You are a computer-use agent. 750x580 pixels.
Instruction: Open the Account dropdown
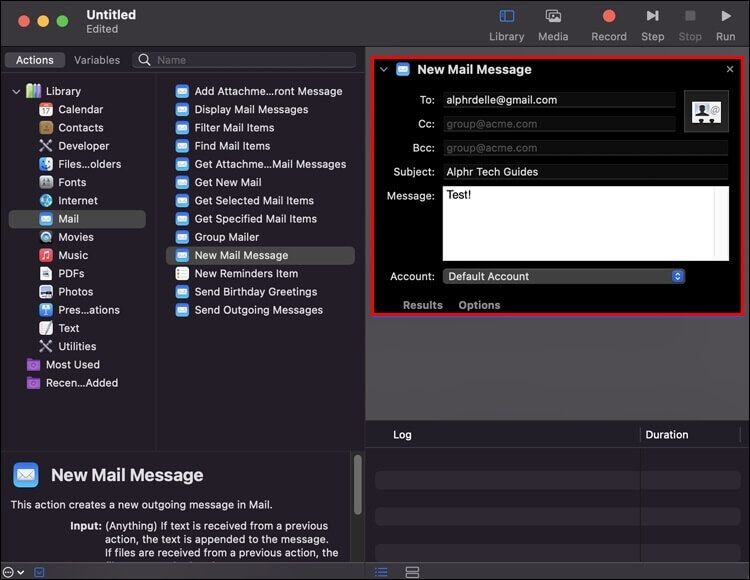point(563,276)
